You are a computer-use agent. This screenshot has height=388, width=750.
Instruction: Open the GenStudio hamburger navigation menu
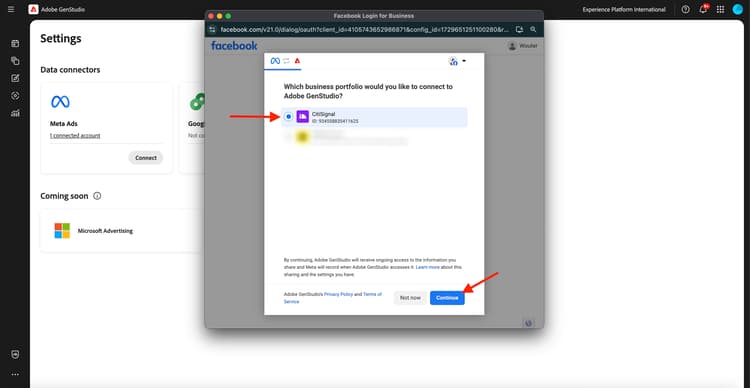(11, 9)
